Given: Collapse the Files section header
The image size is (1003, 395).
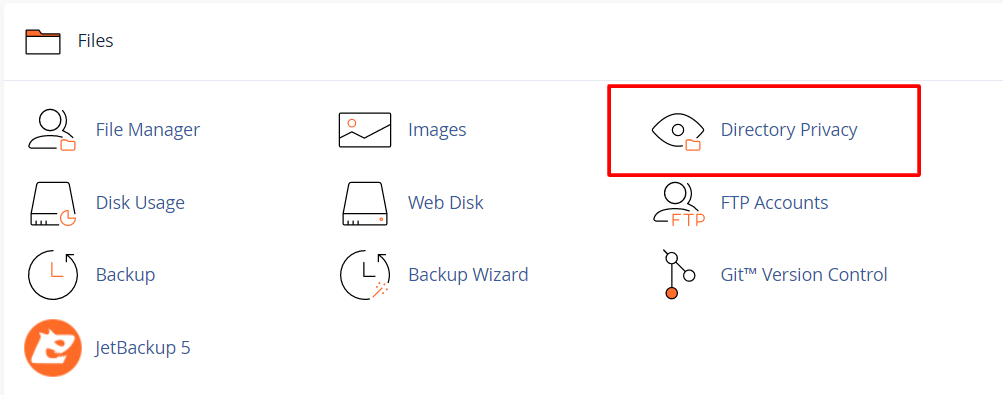Looking at the screenshot, I should (x=502, y=42).
